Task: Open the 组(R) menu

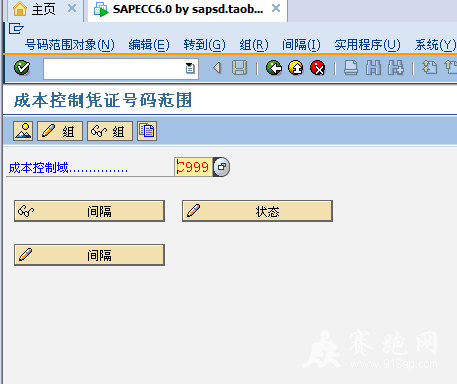Action: 254,45
